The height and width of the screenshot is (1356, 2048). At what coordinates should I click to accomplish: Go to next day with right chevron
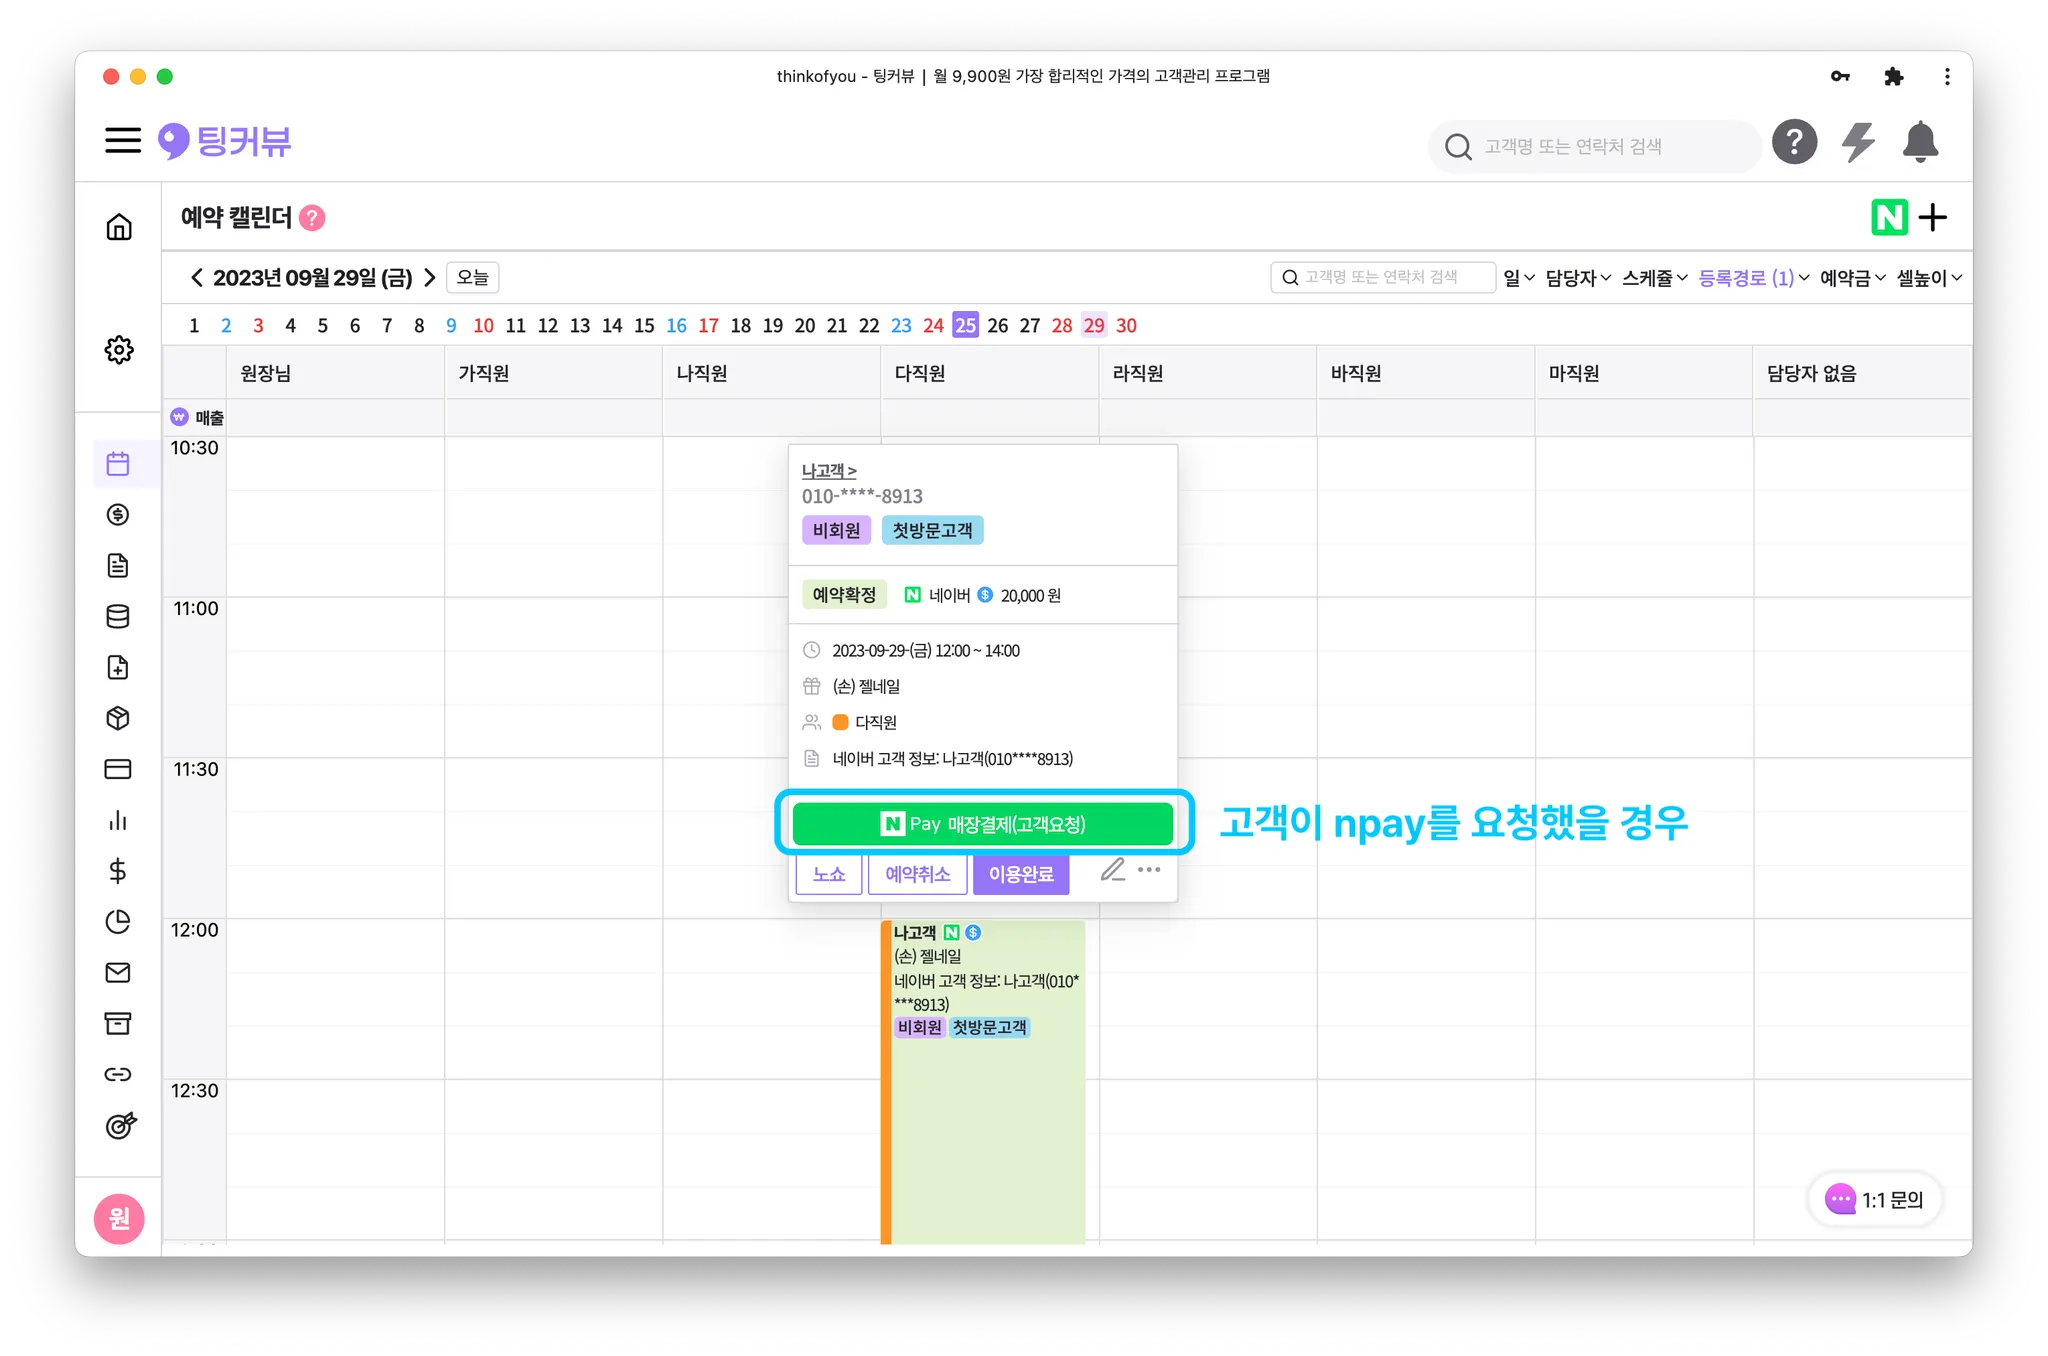pos(430,278)
